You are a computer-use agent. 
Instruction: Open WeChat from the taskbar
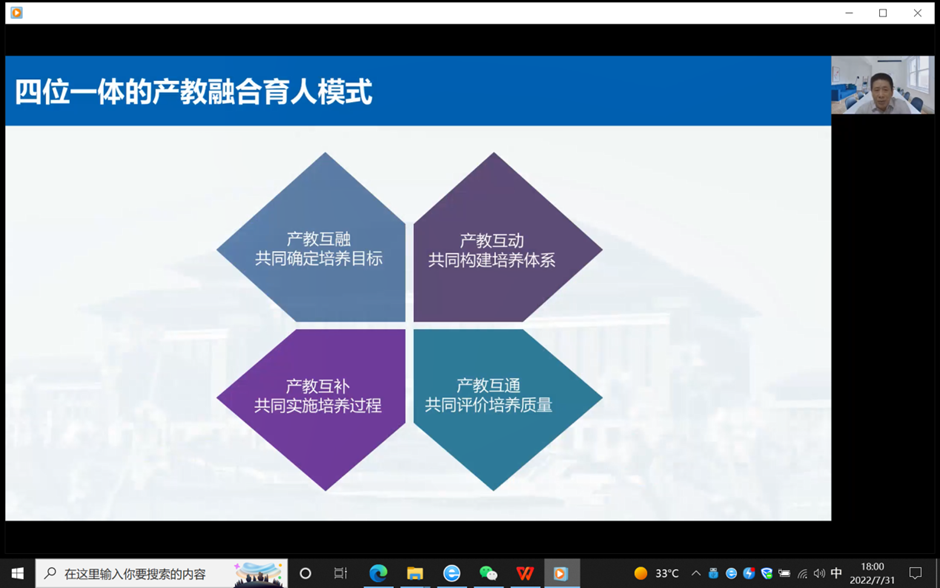tap(488, 573)
